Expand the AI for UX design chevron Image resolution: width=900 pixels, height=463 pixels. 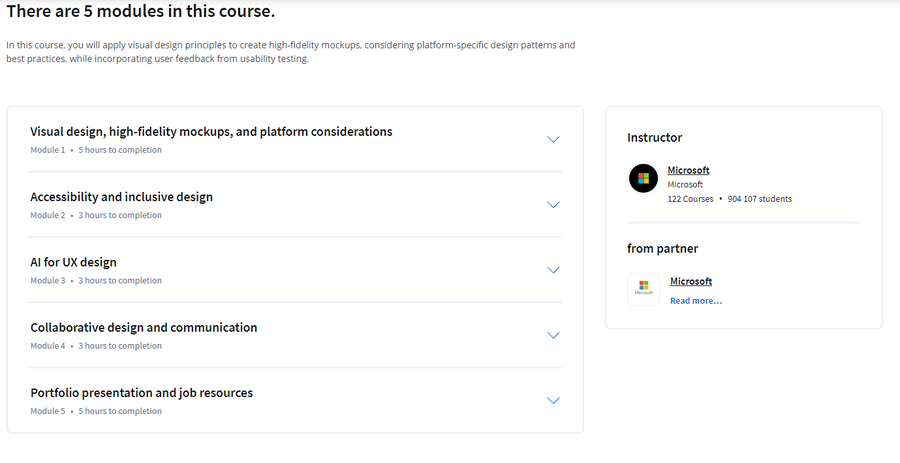click(x=553, y=270)
